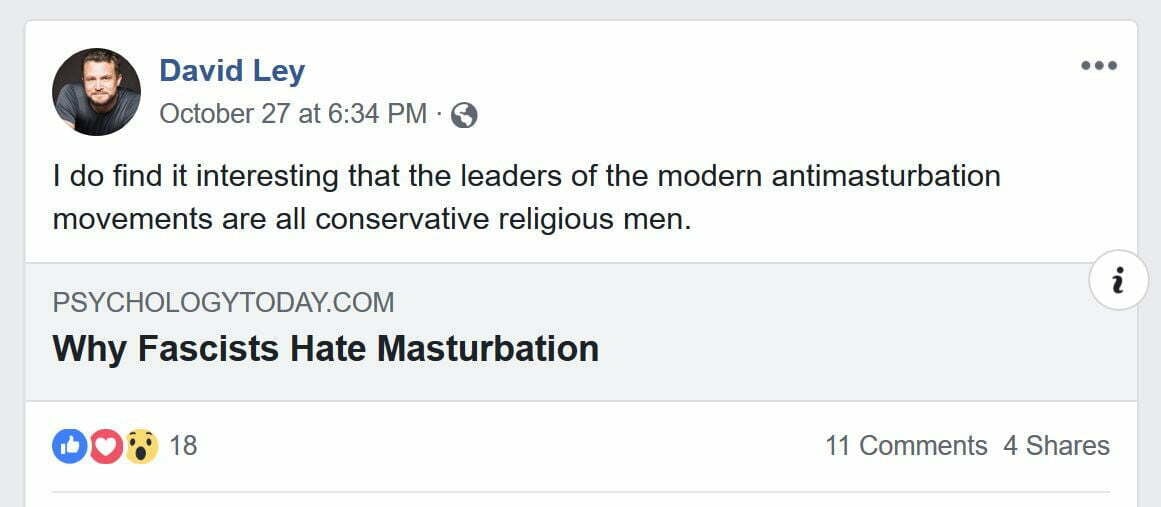
Task: Click the blue Like reaction icon
Action: click(69, 446)
